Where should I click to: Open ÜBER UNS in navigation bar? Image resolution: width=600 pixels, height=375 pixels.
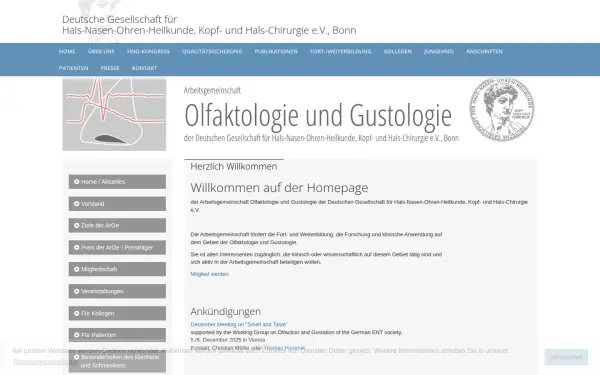point(101,51)
